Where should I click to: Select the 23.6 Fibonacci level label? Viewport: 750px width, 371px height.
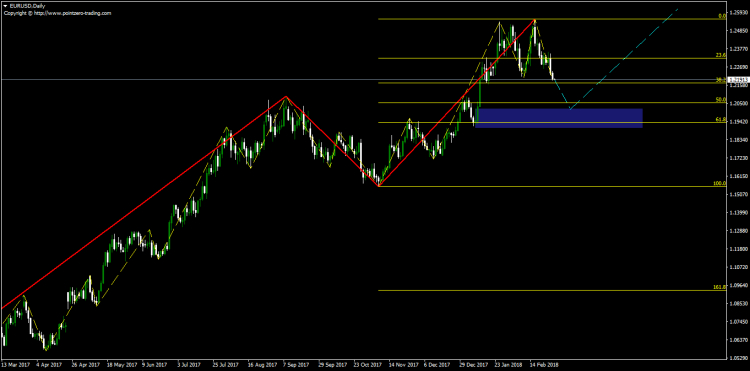click(721, 55)
